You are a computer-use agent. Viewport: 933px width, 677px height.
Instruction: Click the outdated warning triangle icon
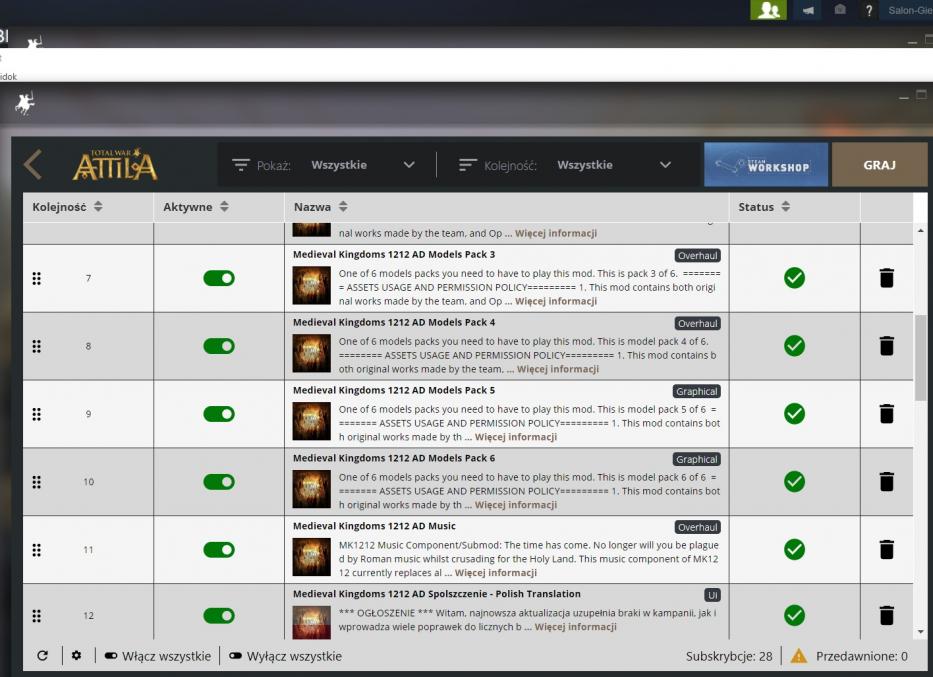pos(798,656)
